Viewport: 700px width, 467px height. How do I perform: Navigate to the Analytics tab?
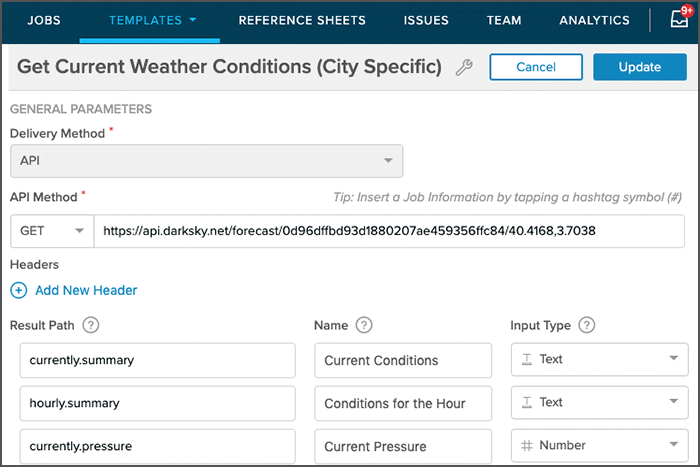pos(594,20)
